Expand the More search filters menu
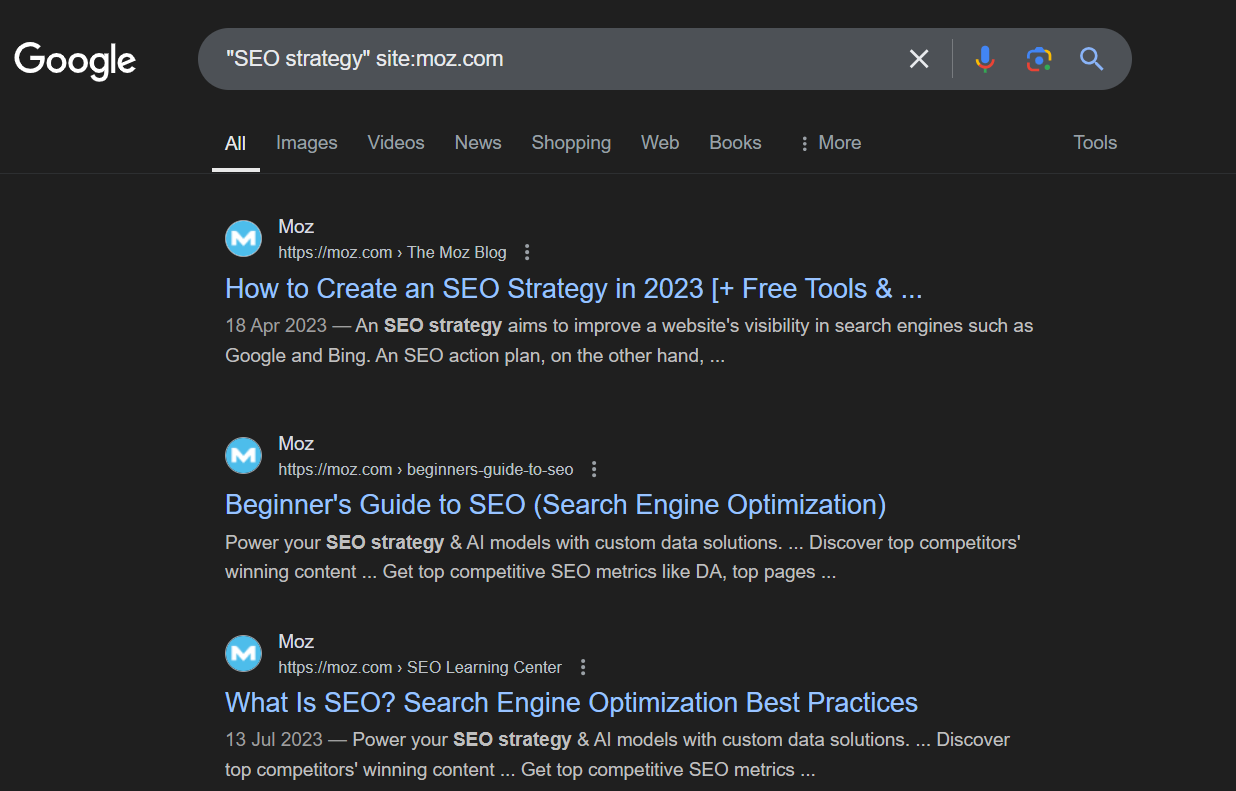1236x791 pixels. 829,143
